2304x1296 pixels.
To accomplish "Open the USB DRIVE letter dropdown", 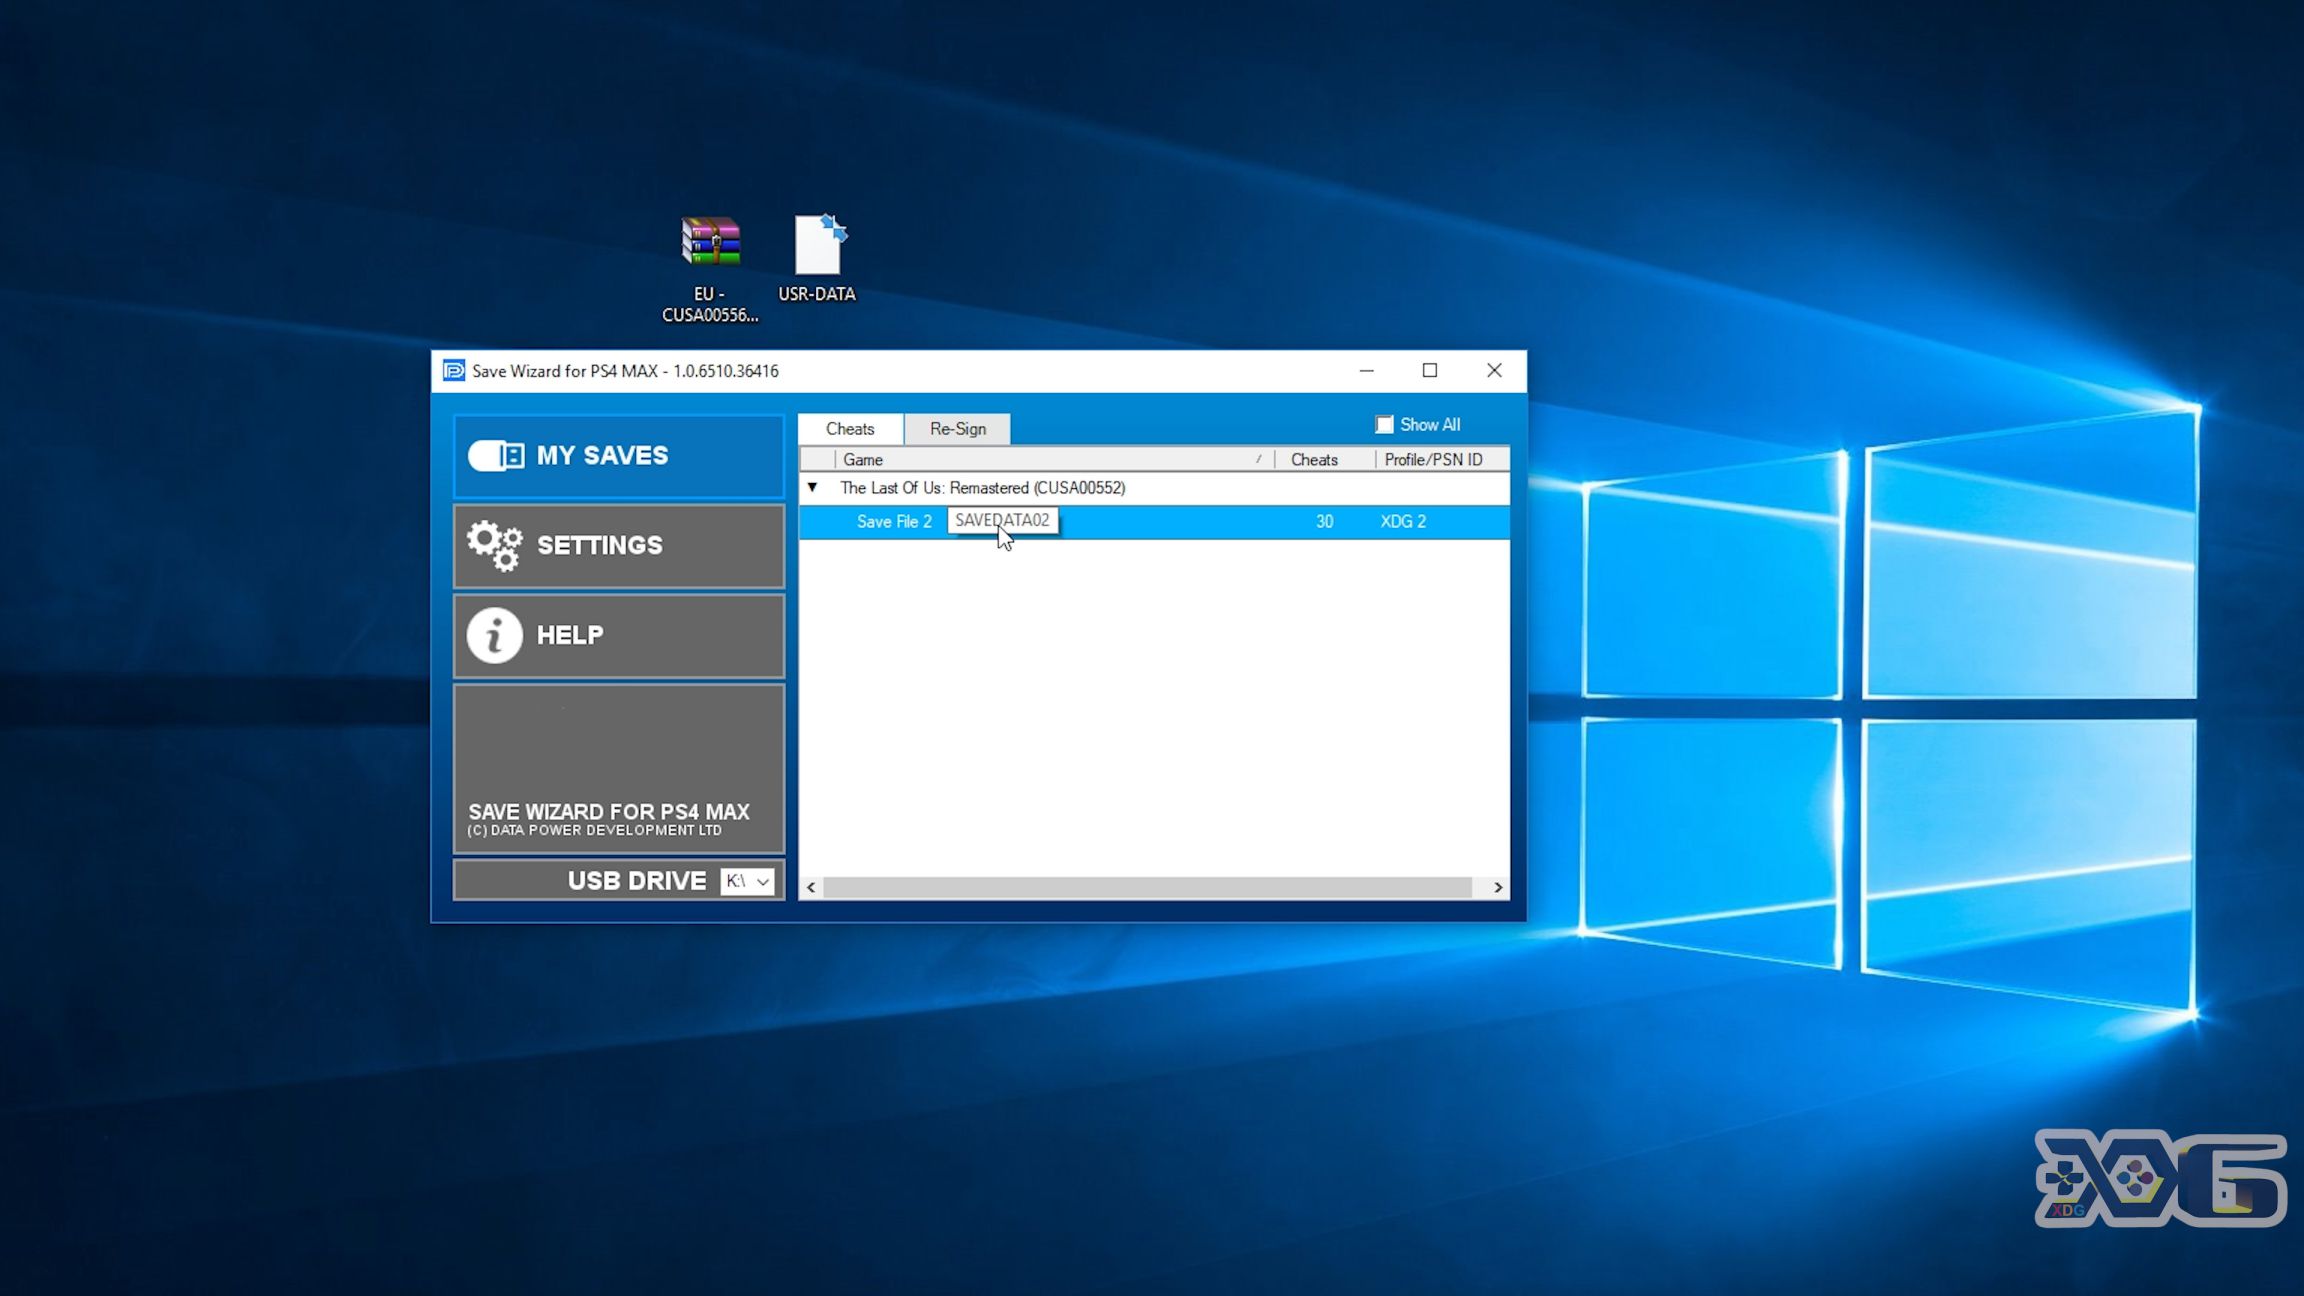I will click(747, 881).
